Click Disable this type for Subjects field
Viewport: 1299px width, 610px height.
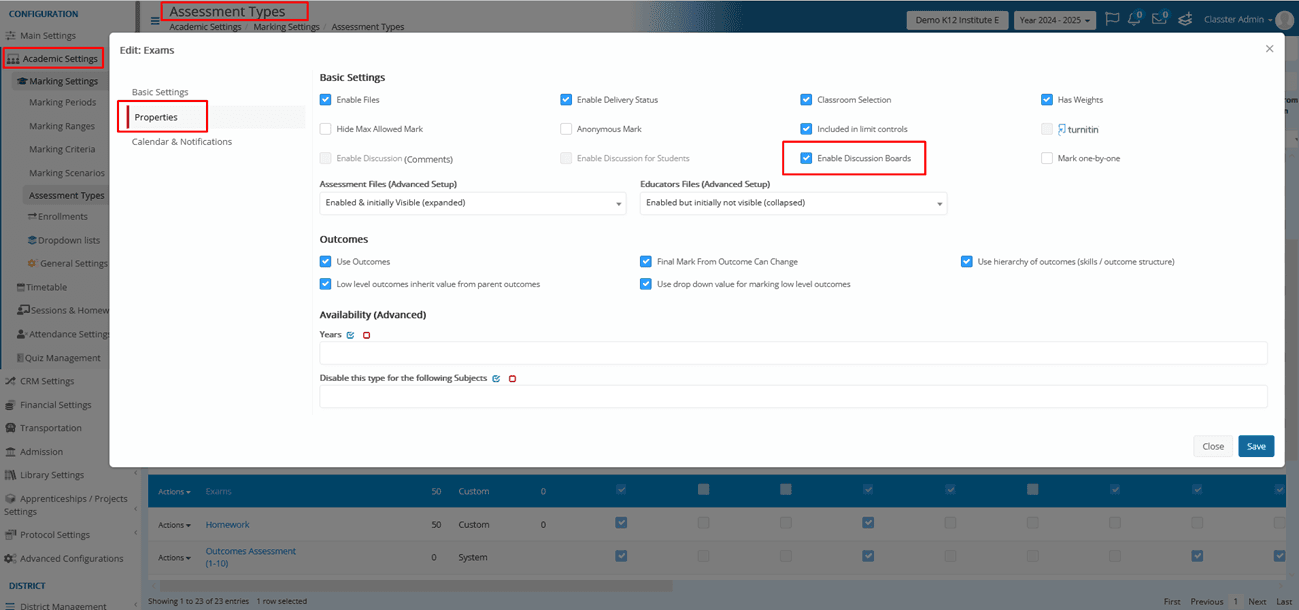[793, 397]
